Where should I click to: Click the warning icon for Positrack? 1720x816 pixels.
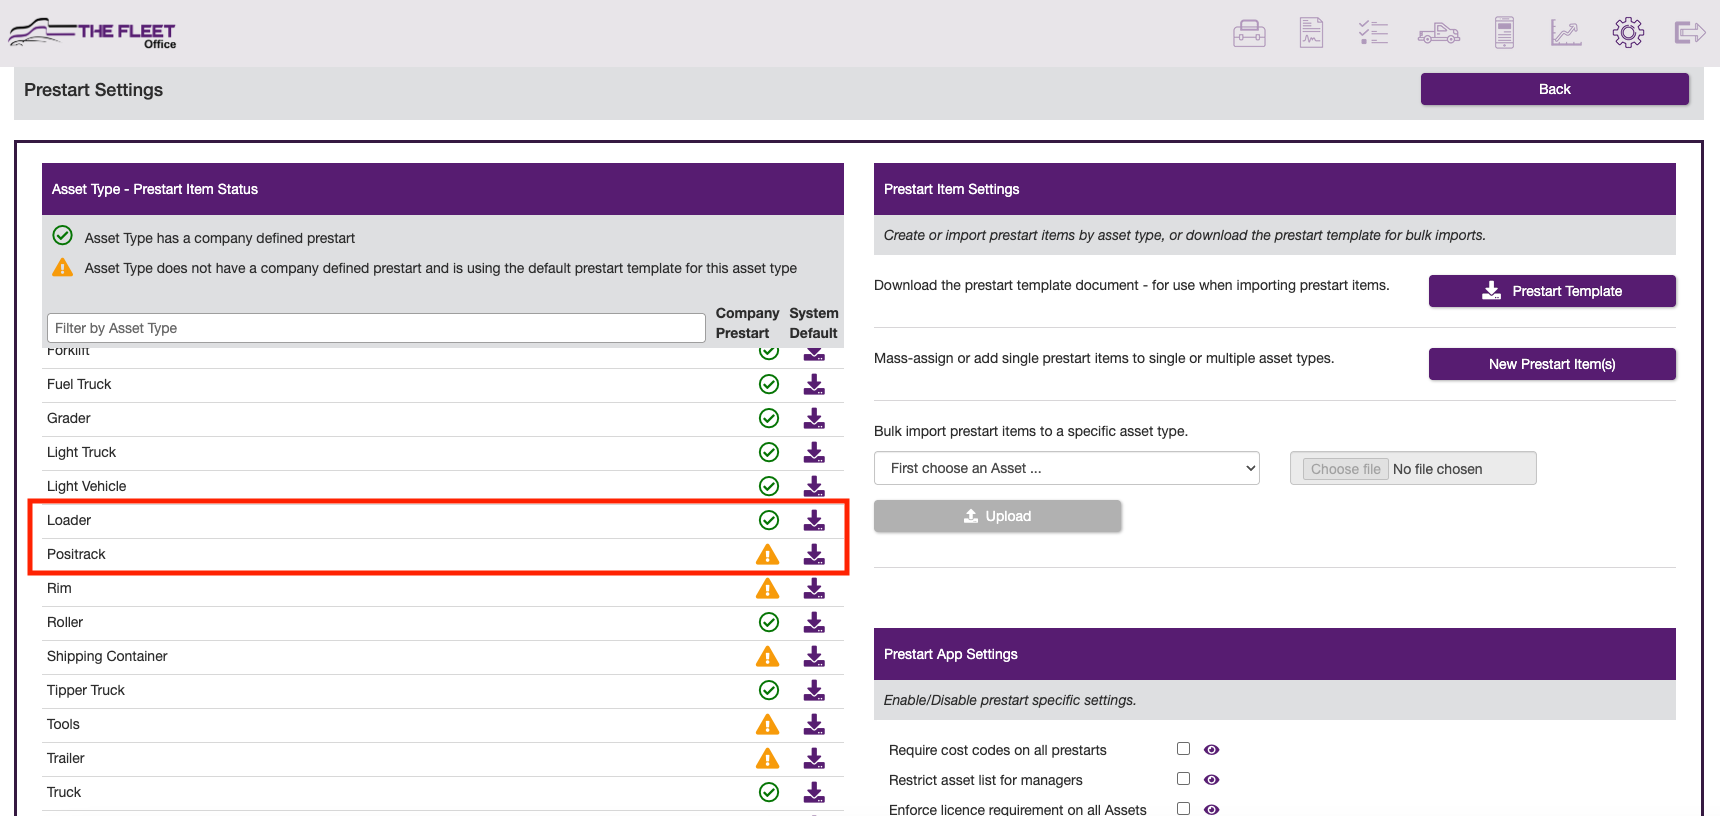767,554
